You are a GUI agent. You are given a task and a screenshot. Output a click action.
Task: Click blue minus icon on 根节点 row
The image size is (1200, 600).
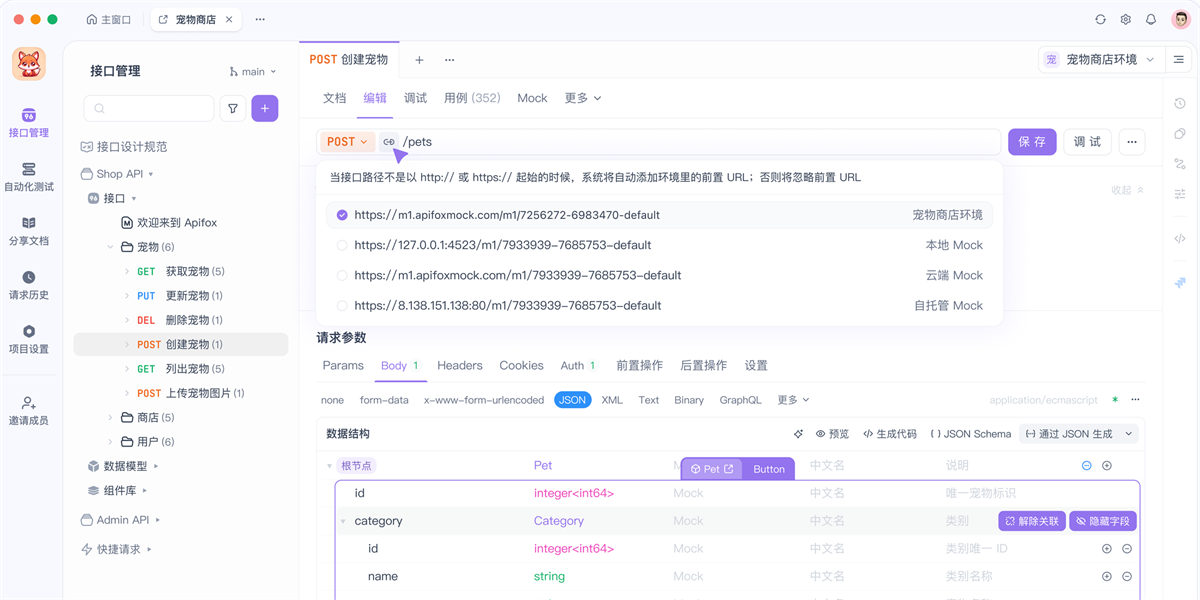(x=1087, y=465)
